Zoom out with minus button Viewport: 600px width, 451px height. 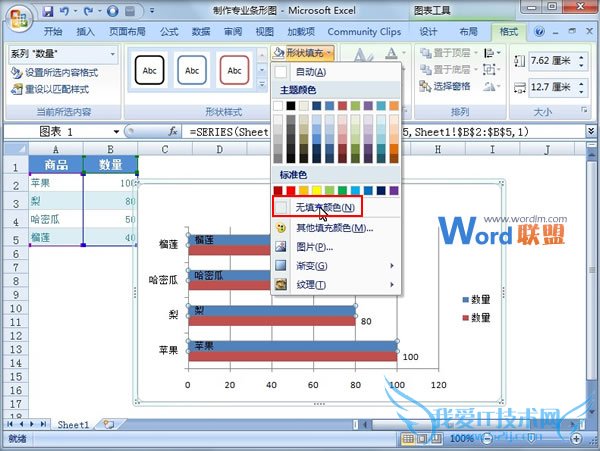486,438
